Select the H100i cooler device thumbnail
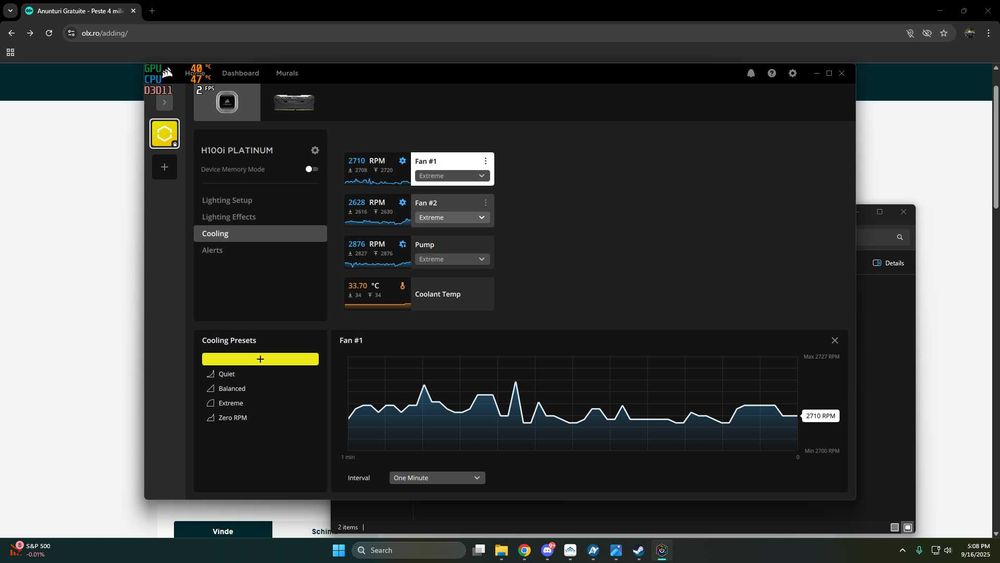 coord(227,102)
